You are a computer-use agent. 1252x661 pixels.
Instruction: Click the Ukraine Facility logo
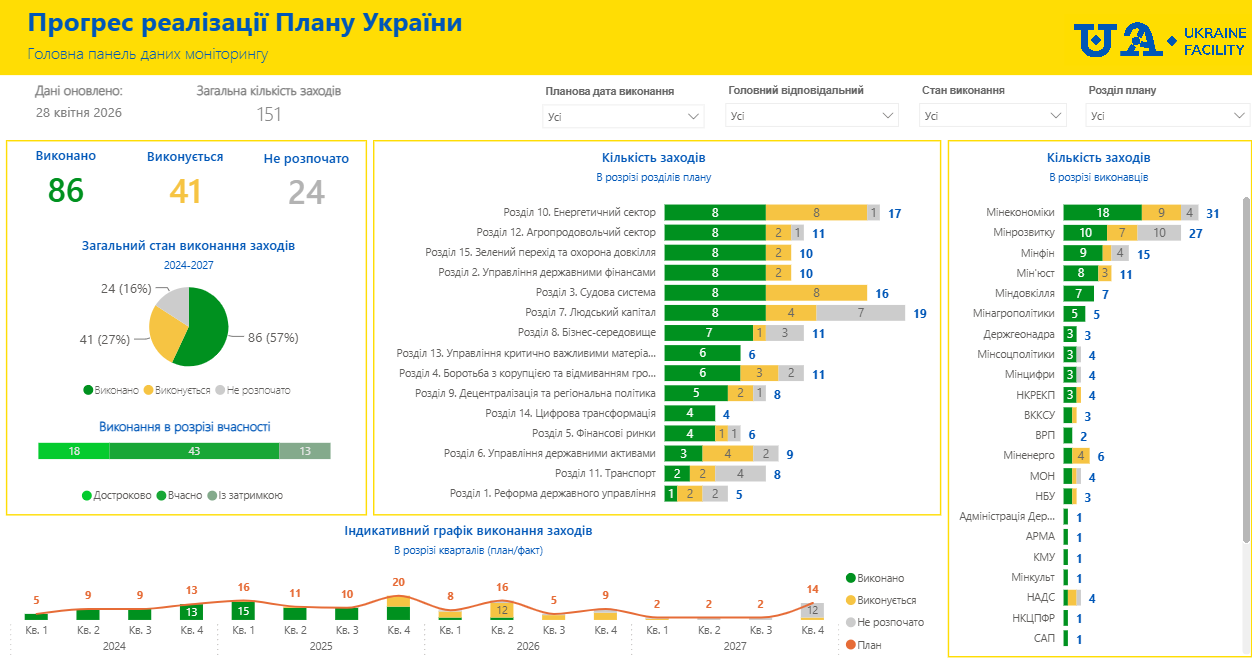click(1160, 40)
